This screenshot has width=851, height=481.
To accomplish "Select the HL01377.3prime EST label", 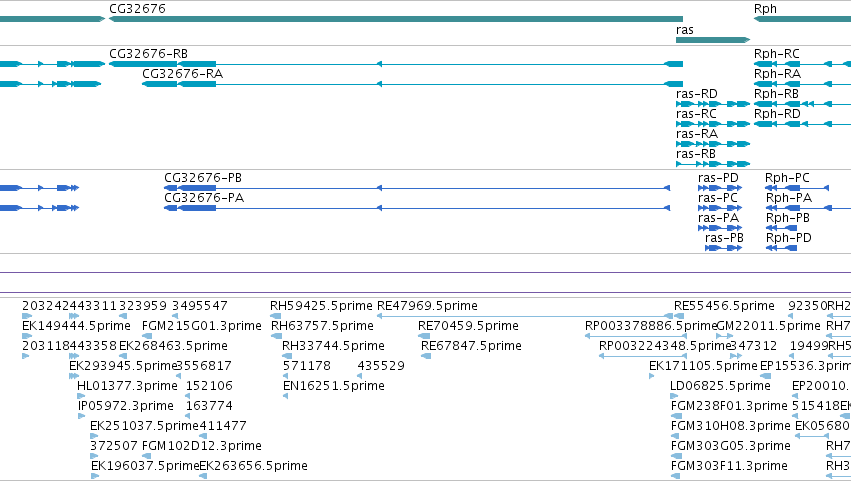I will tap(127, 387).
